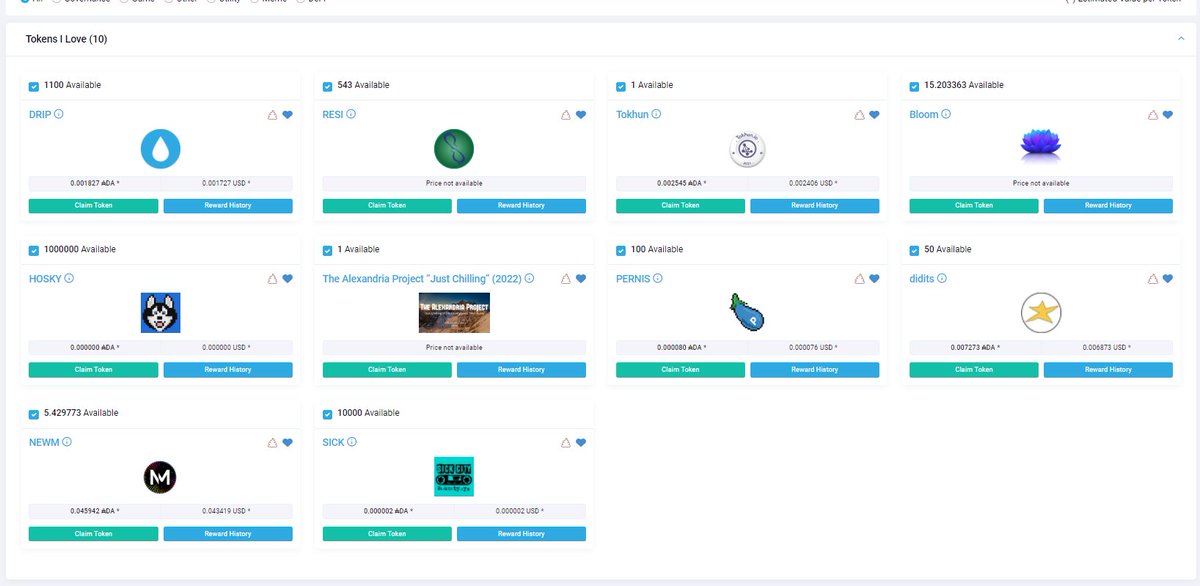Viewport: 1200px width, 586px height.
Task: Unfavorite didits with the heart icon
Action: tap(1168, 279)
